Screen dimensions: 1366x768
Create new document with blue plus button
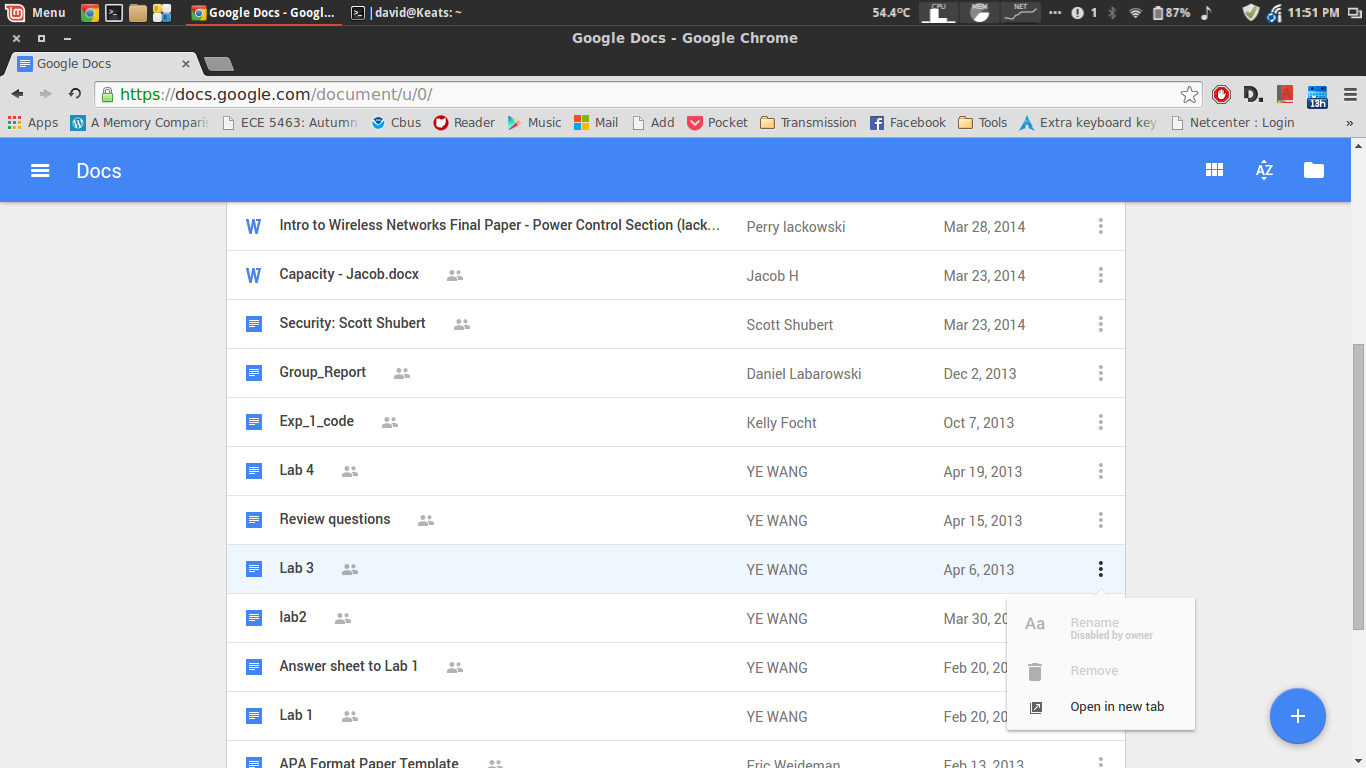click(x=1298, y=716)
